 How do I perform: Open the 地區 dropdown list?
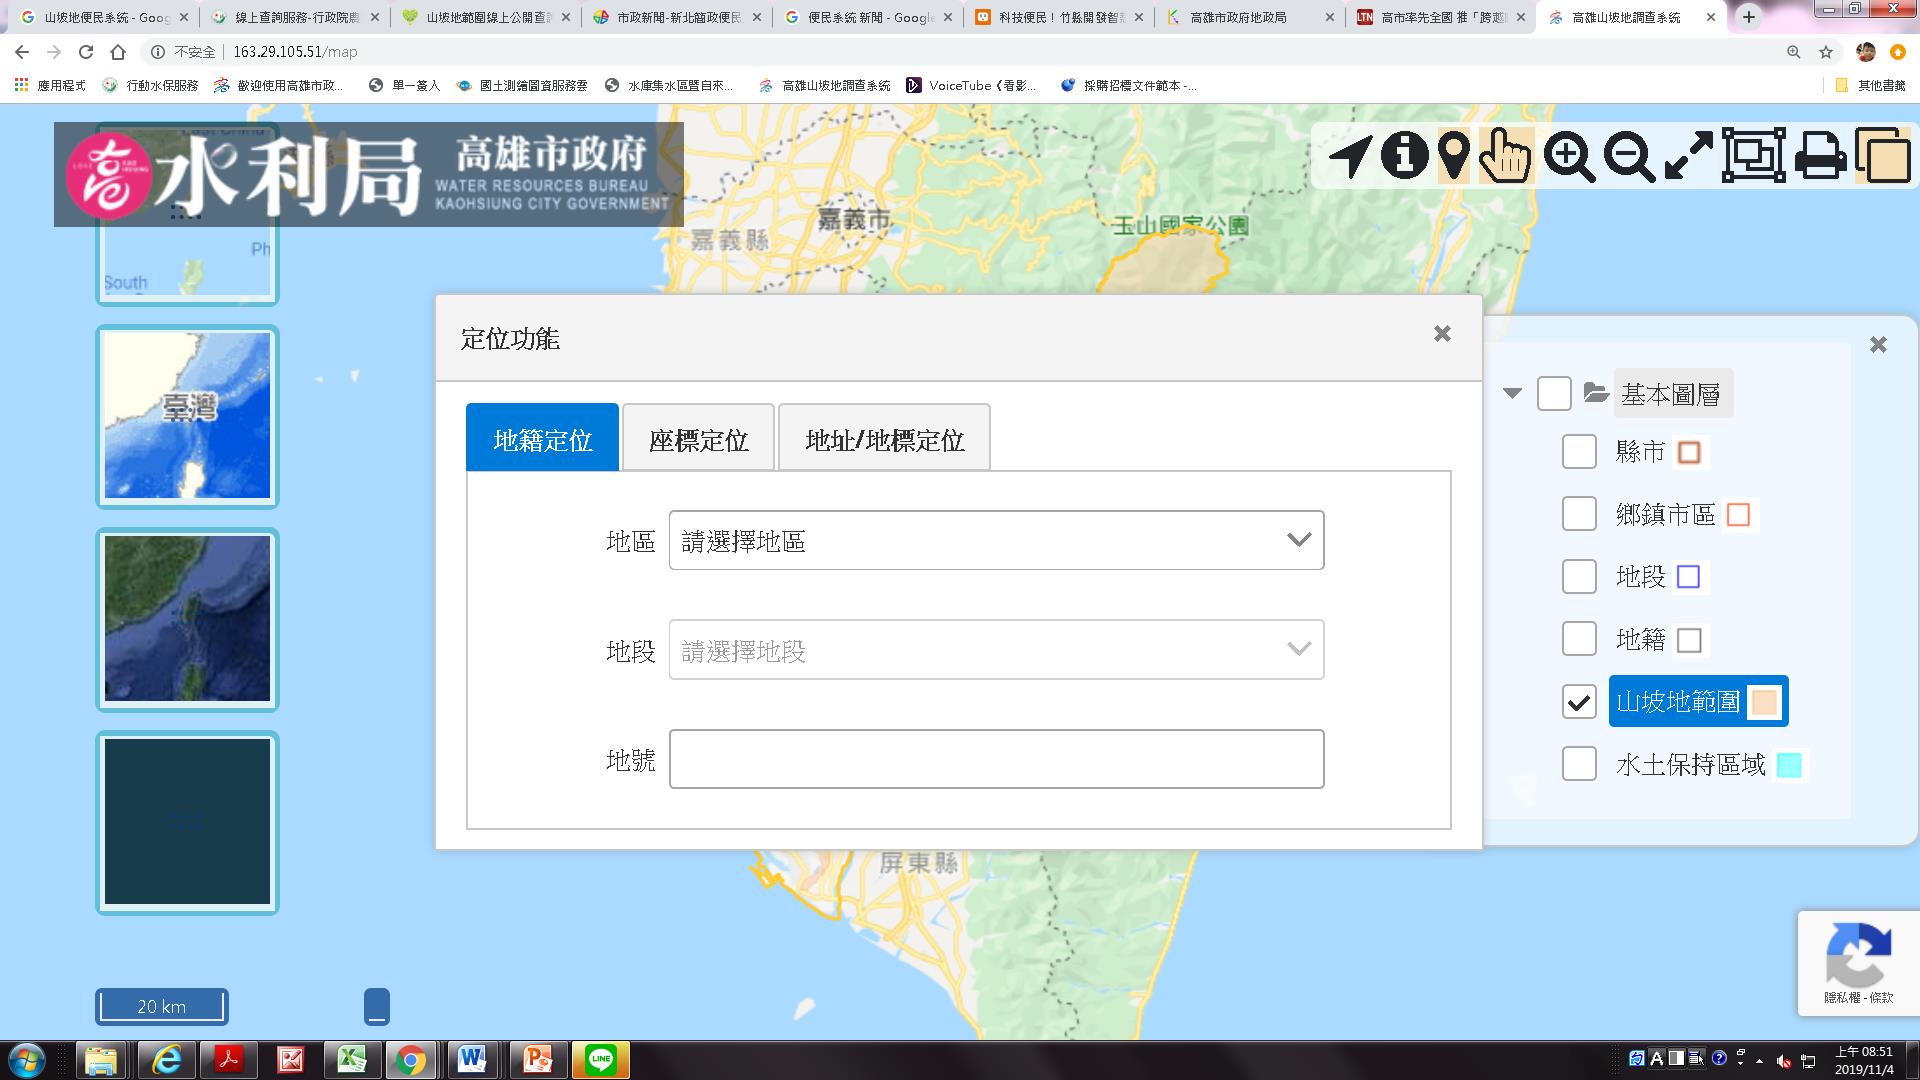(996, 541)
